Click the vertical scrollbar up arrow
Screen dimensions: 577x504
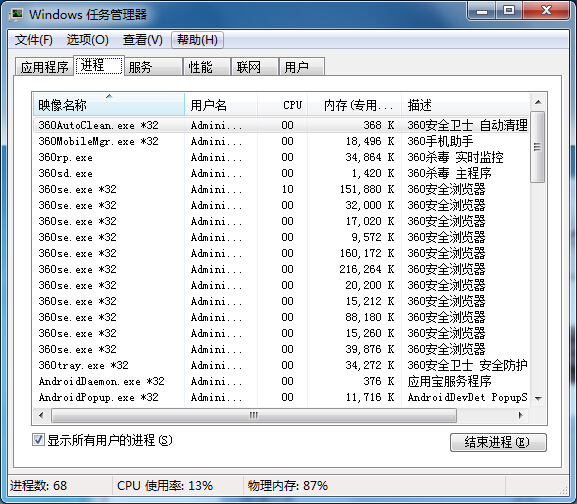coord(538,102)
